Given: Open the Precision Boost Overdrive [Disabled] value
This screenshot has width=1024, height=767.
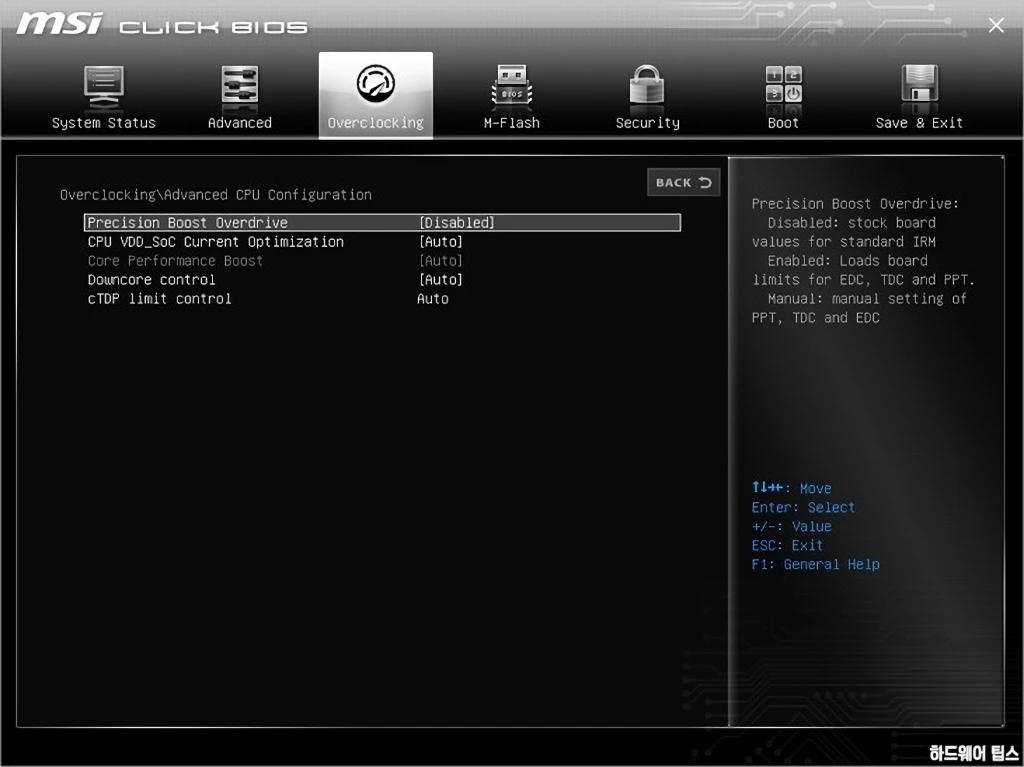Looking at the screenshot, I should pos(456,223).
